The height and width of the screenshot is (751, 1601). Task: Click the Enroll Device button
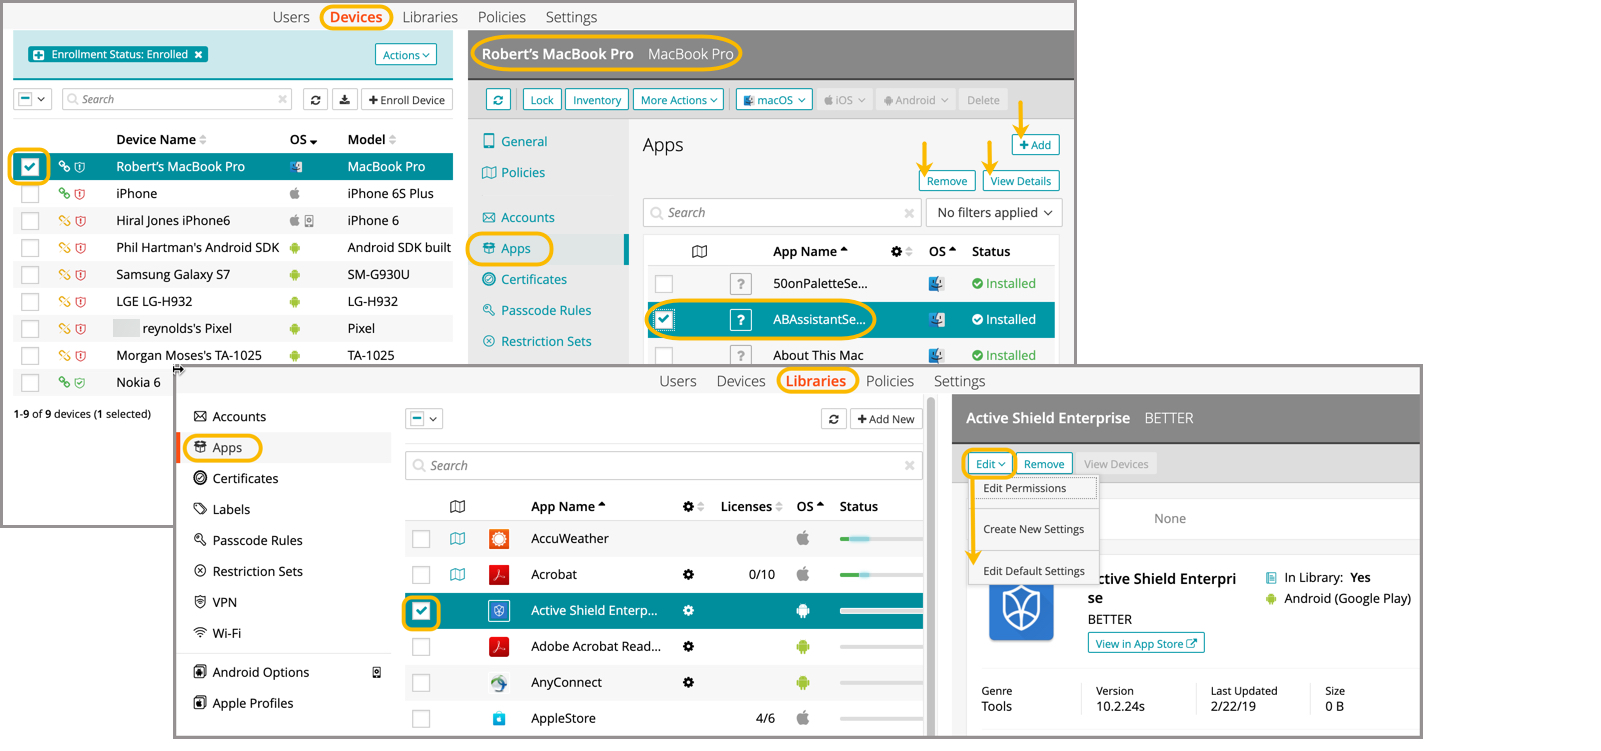407,100
